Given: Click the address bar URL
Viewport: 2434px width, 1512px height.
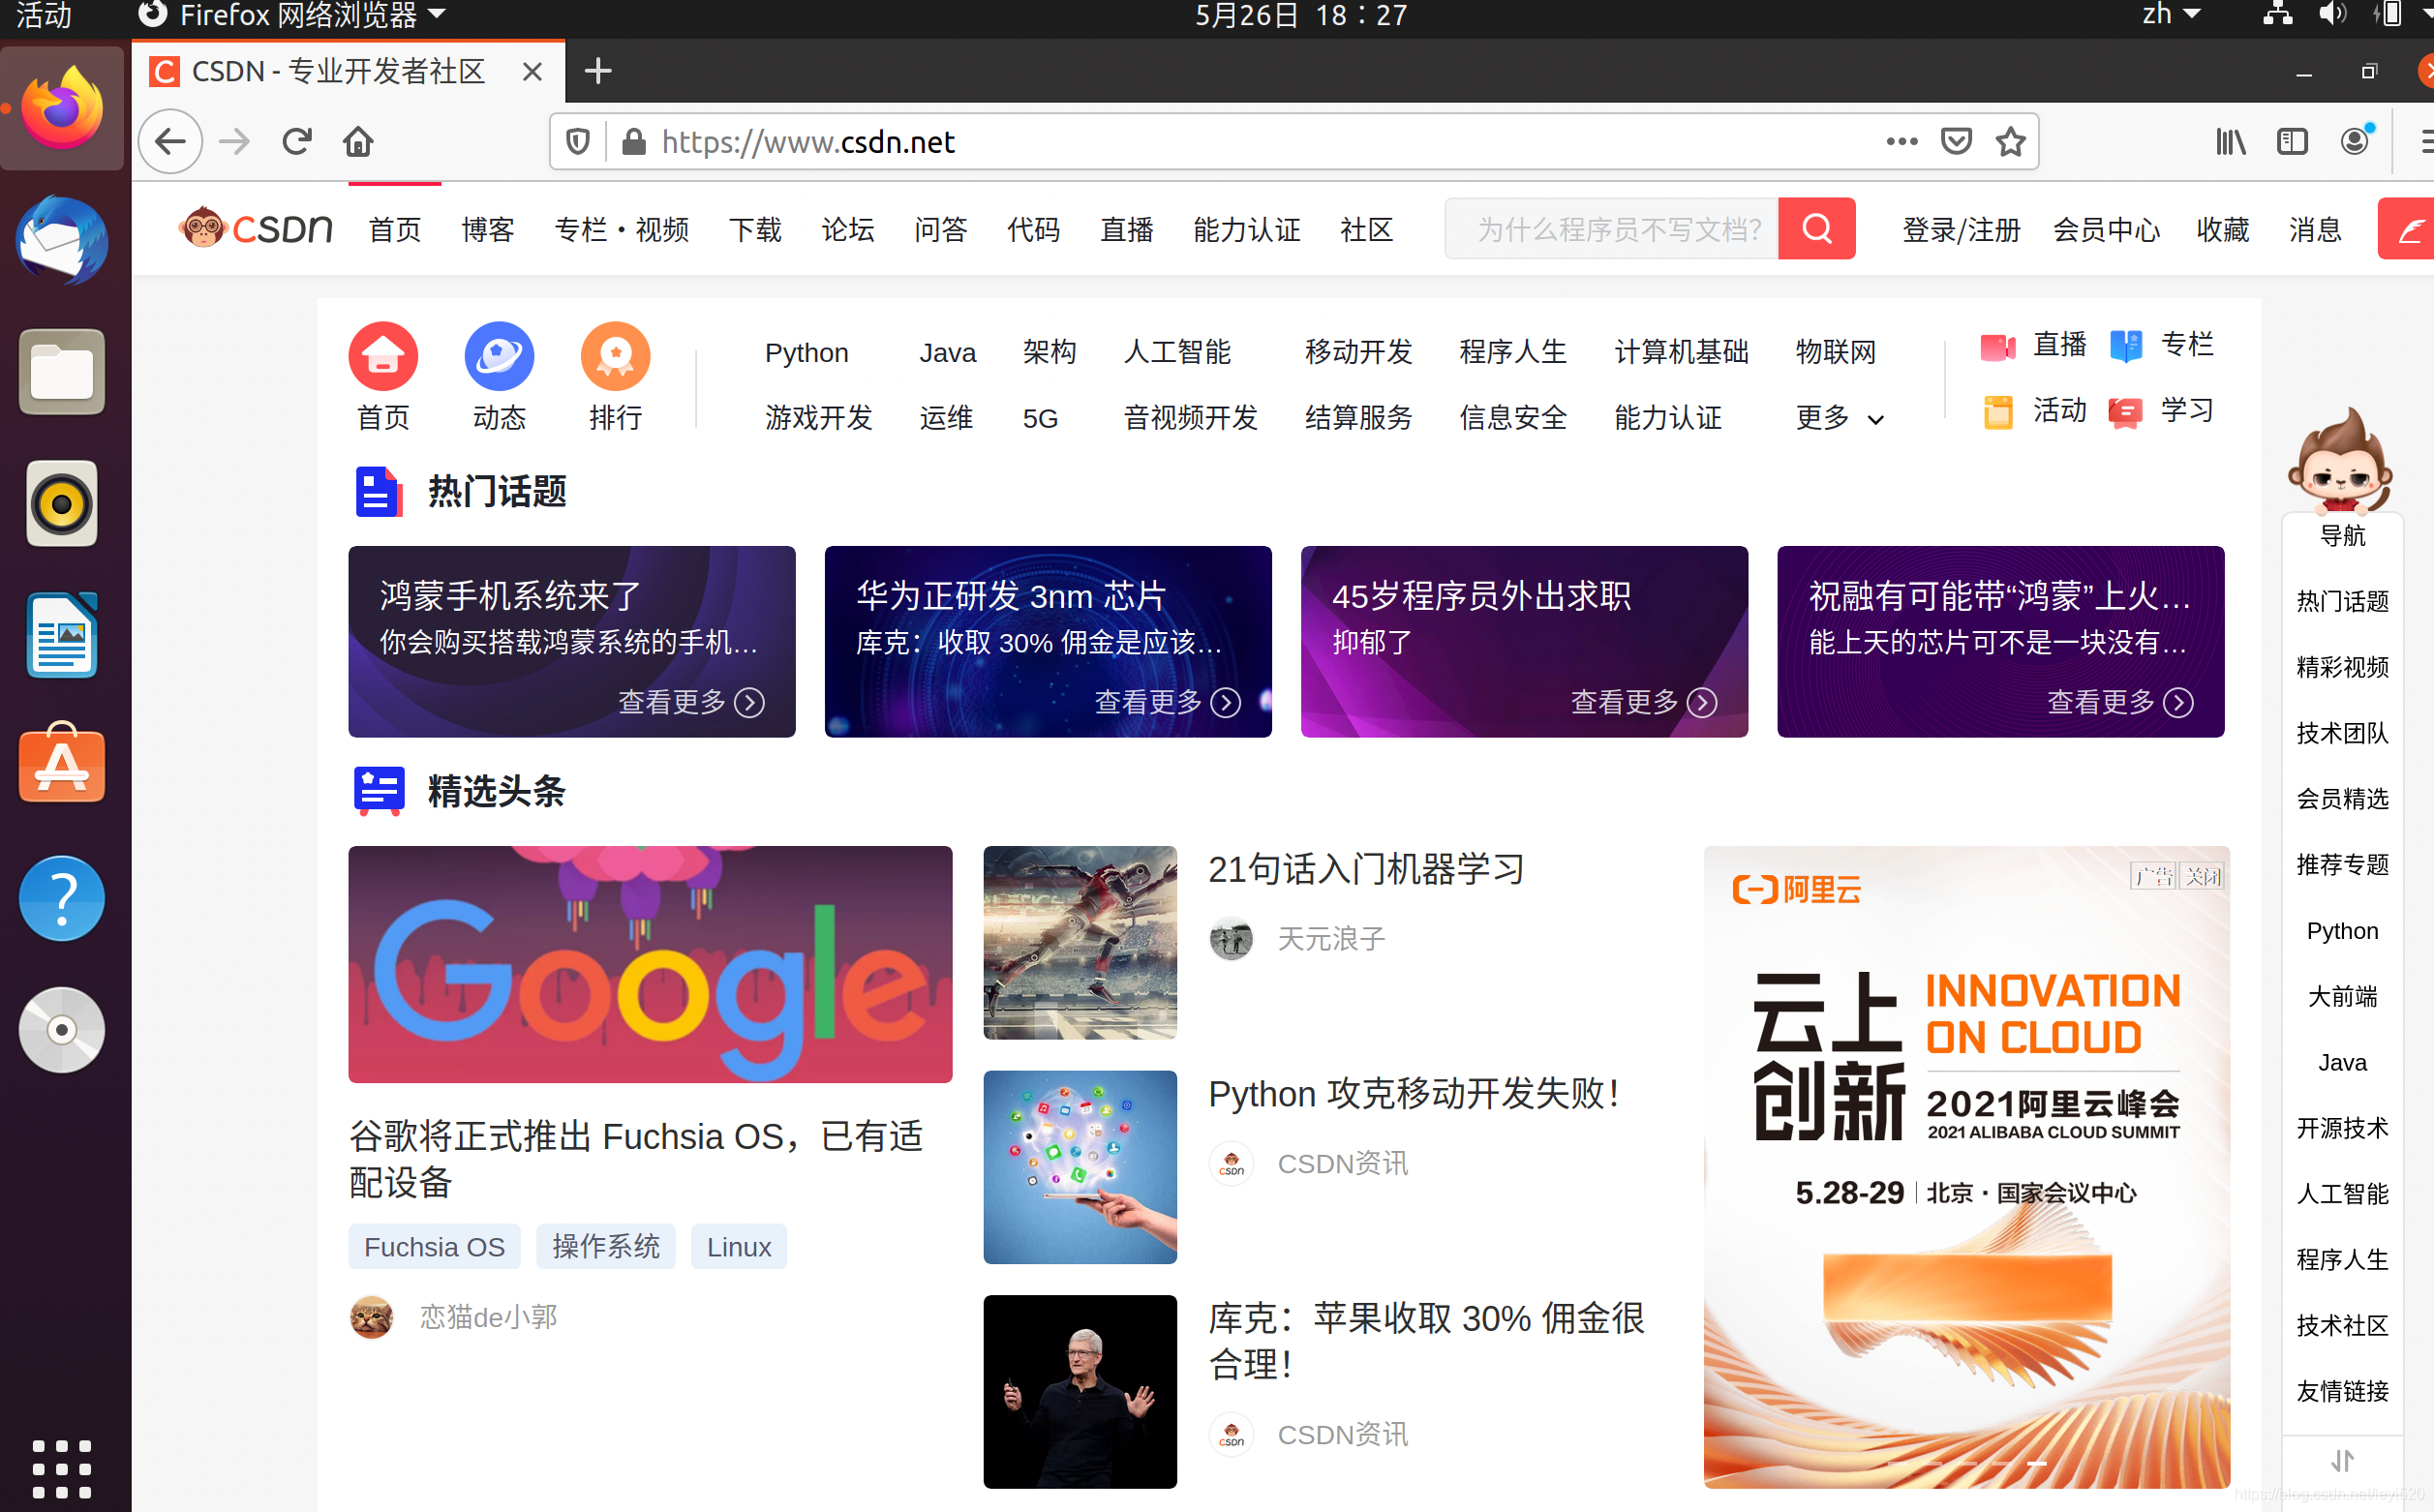Looking at the screenshot, I should [x=808, y=142].
